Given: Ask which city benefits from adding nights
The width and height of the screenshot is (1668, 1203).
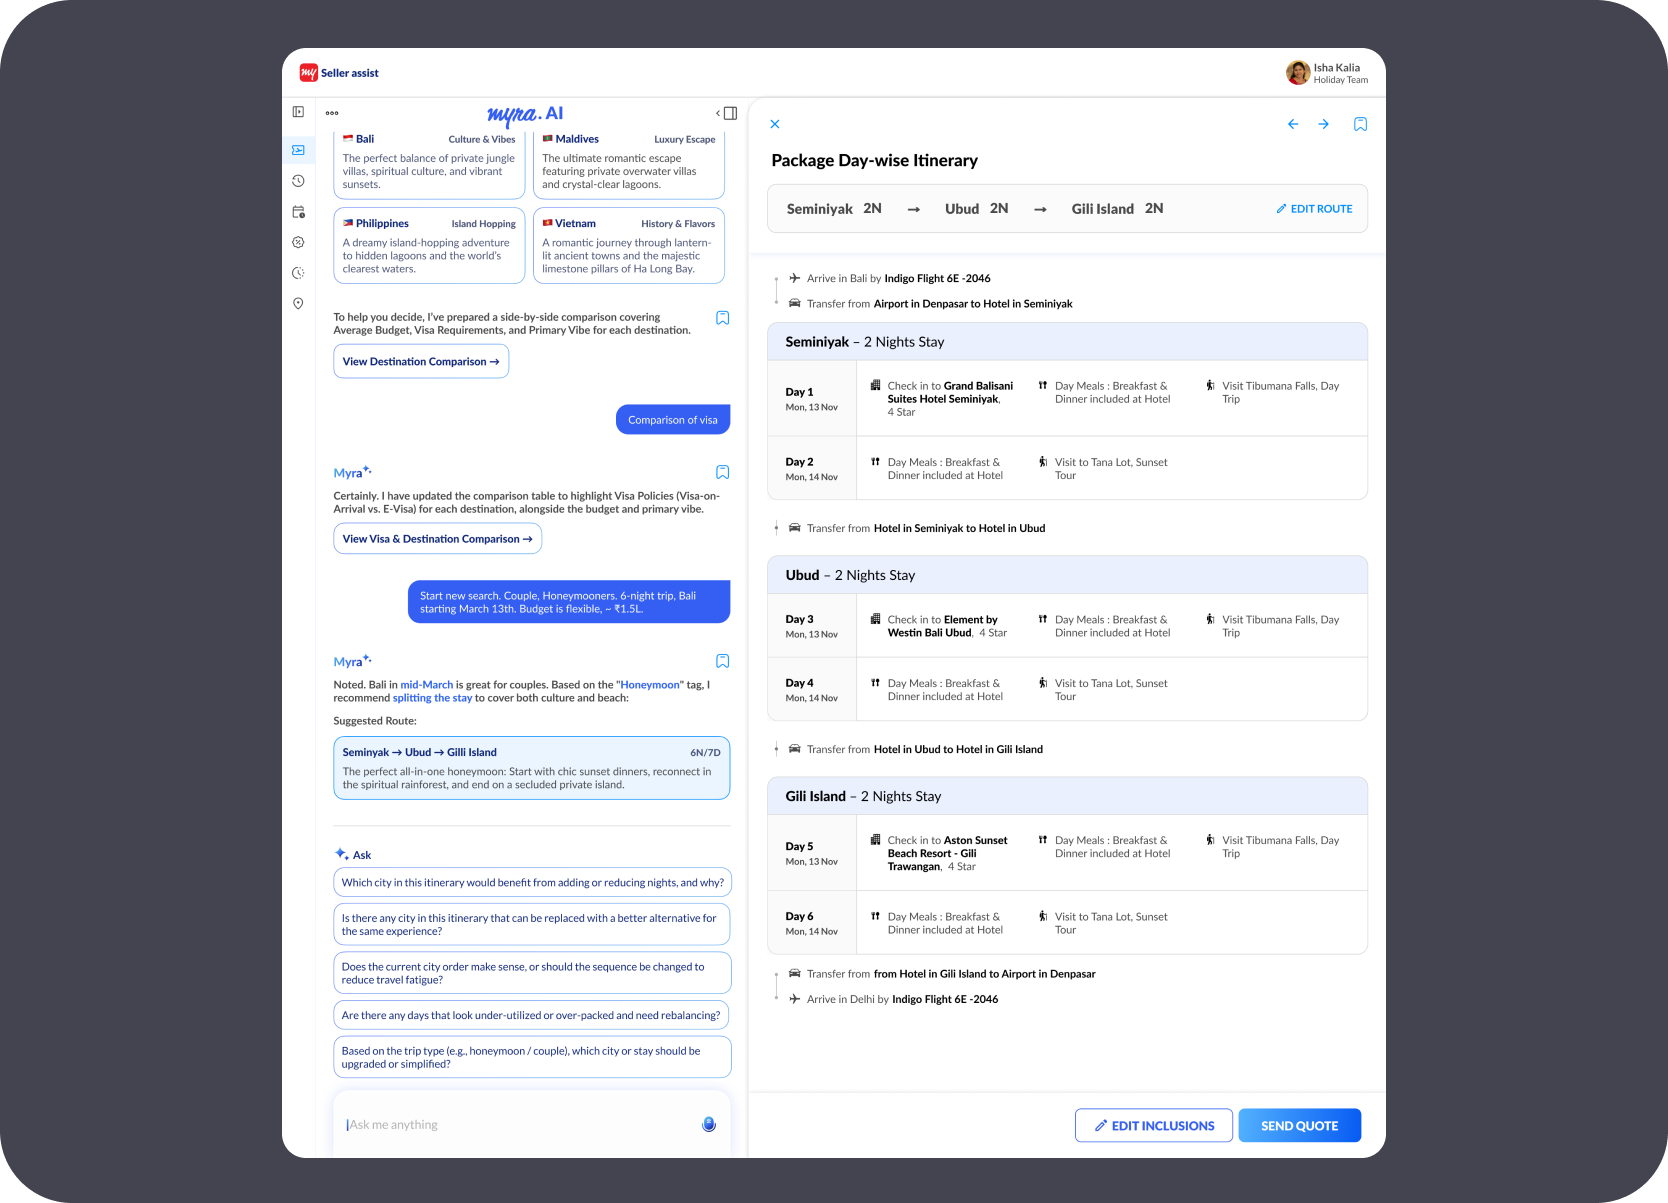Looking at the screenshot, I should pos(532,882).
